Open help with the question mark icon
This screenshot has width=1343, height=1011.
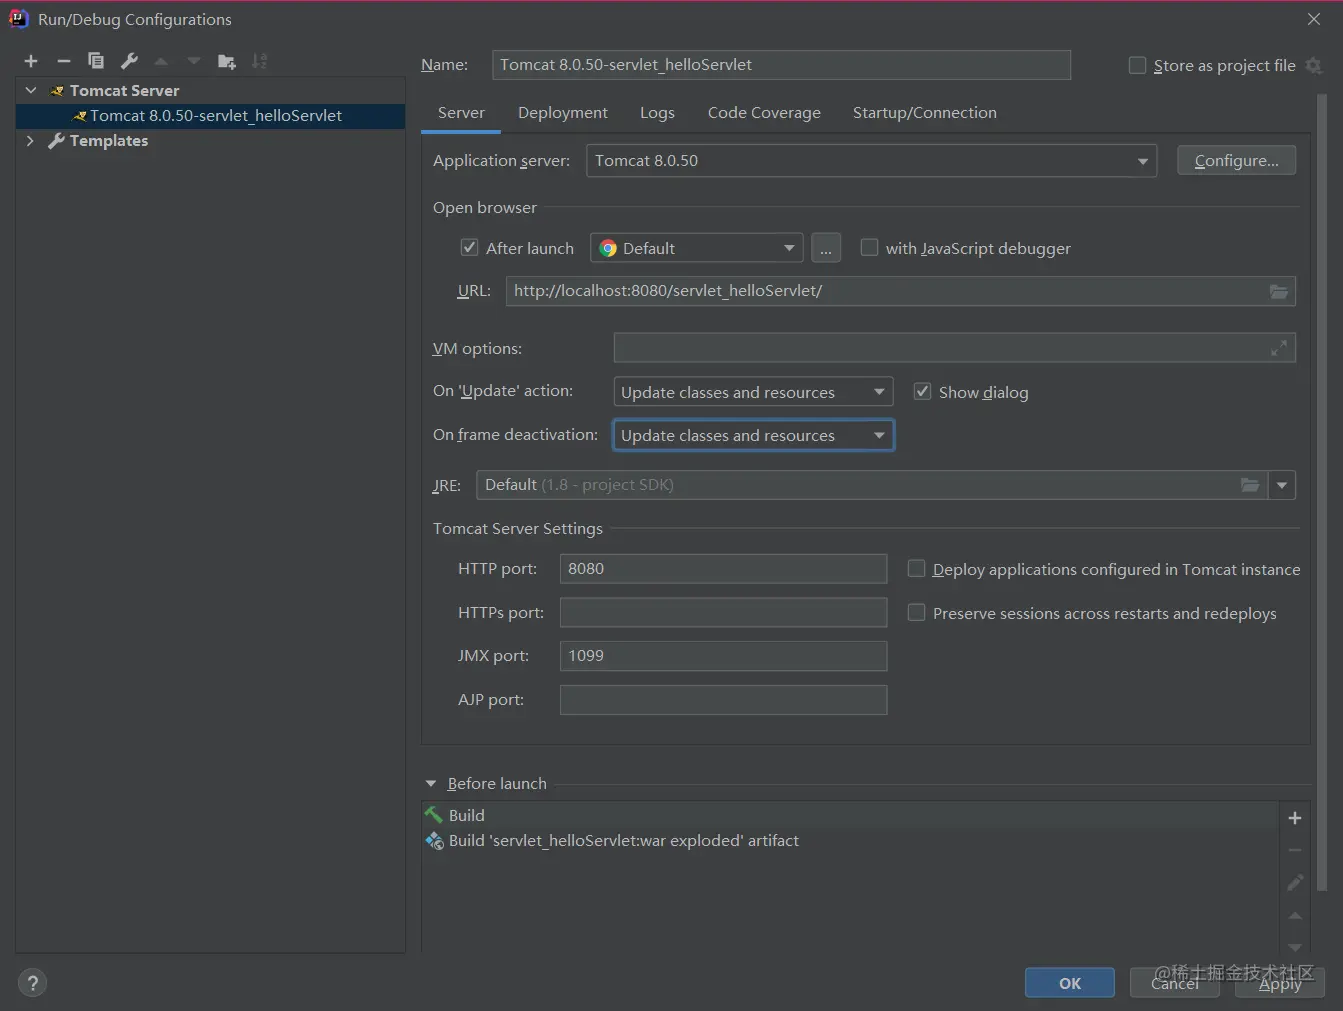click(32, 983)
